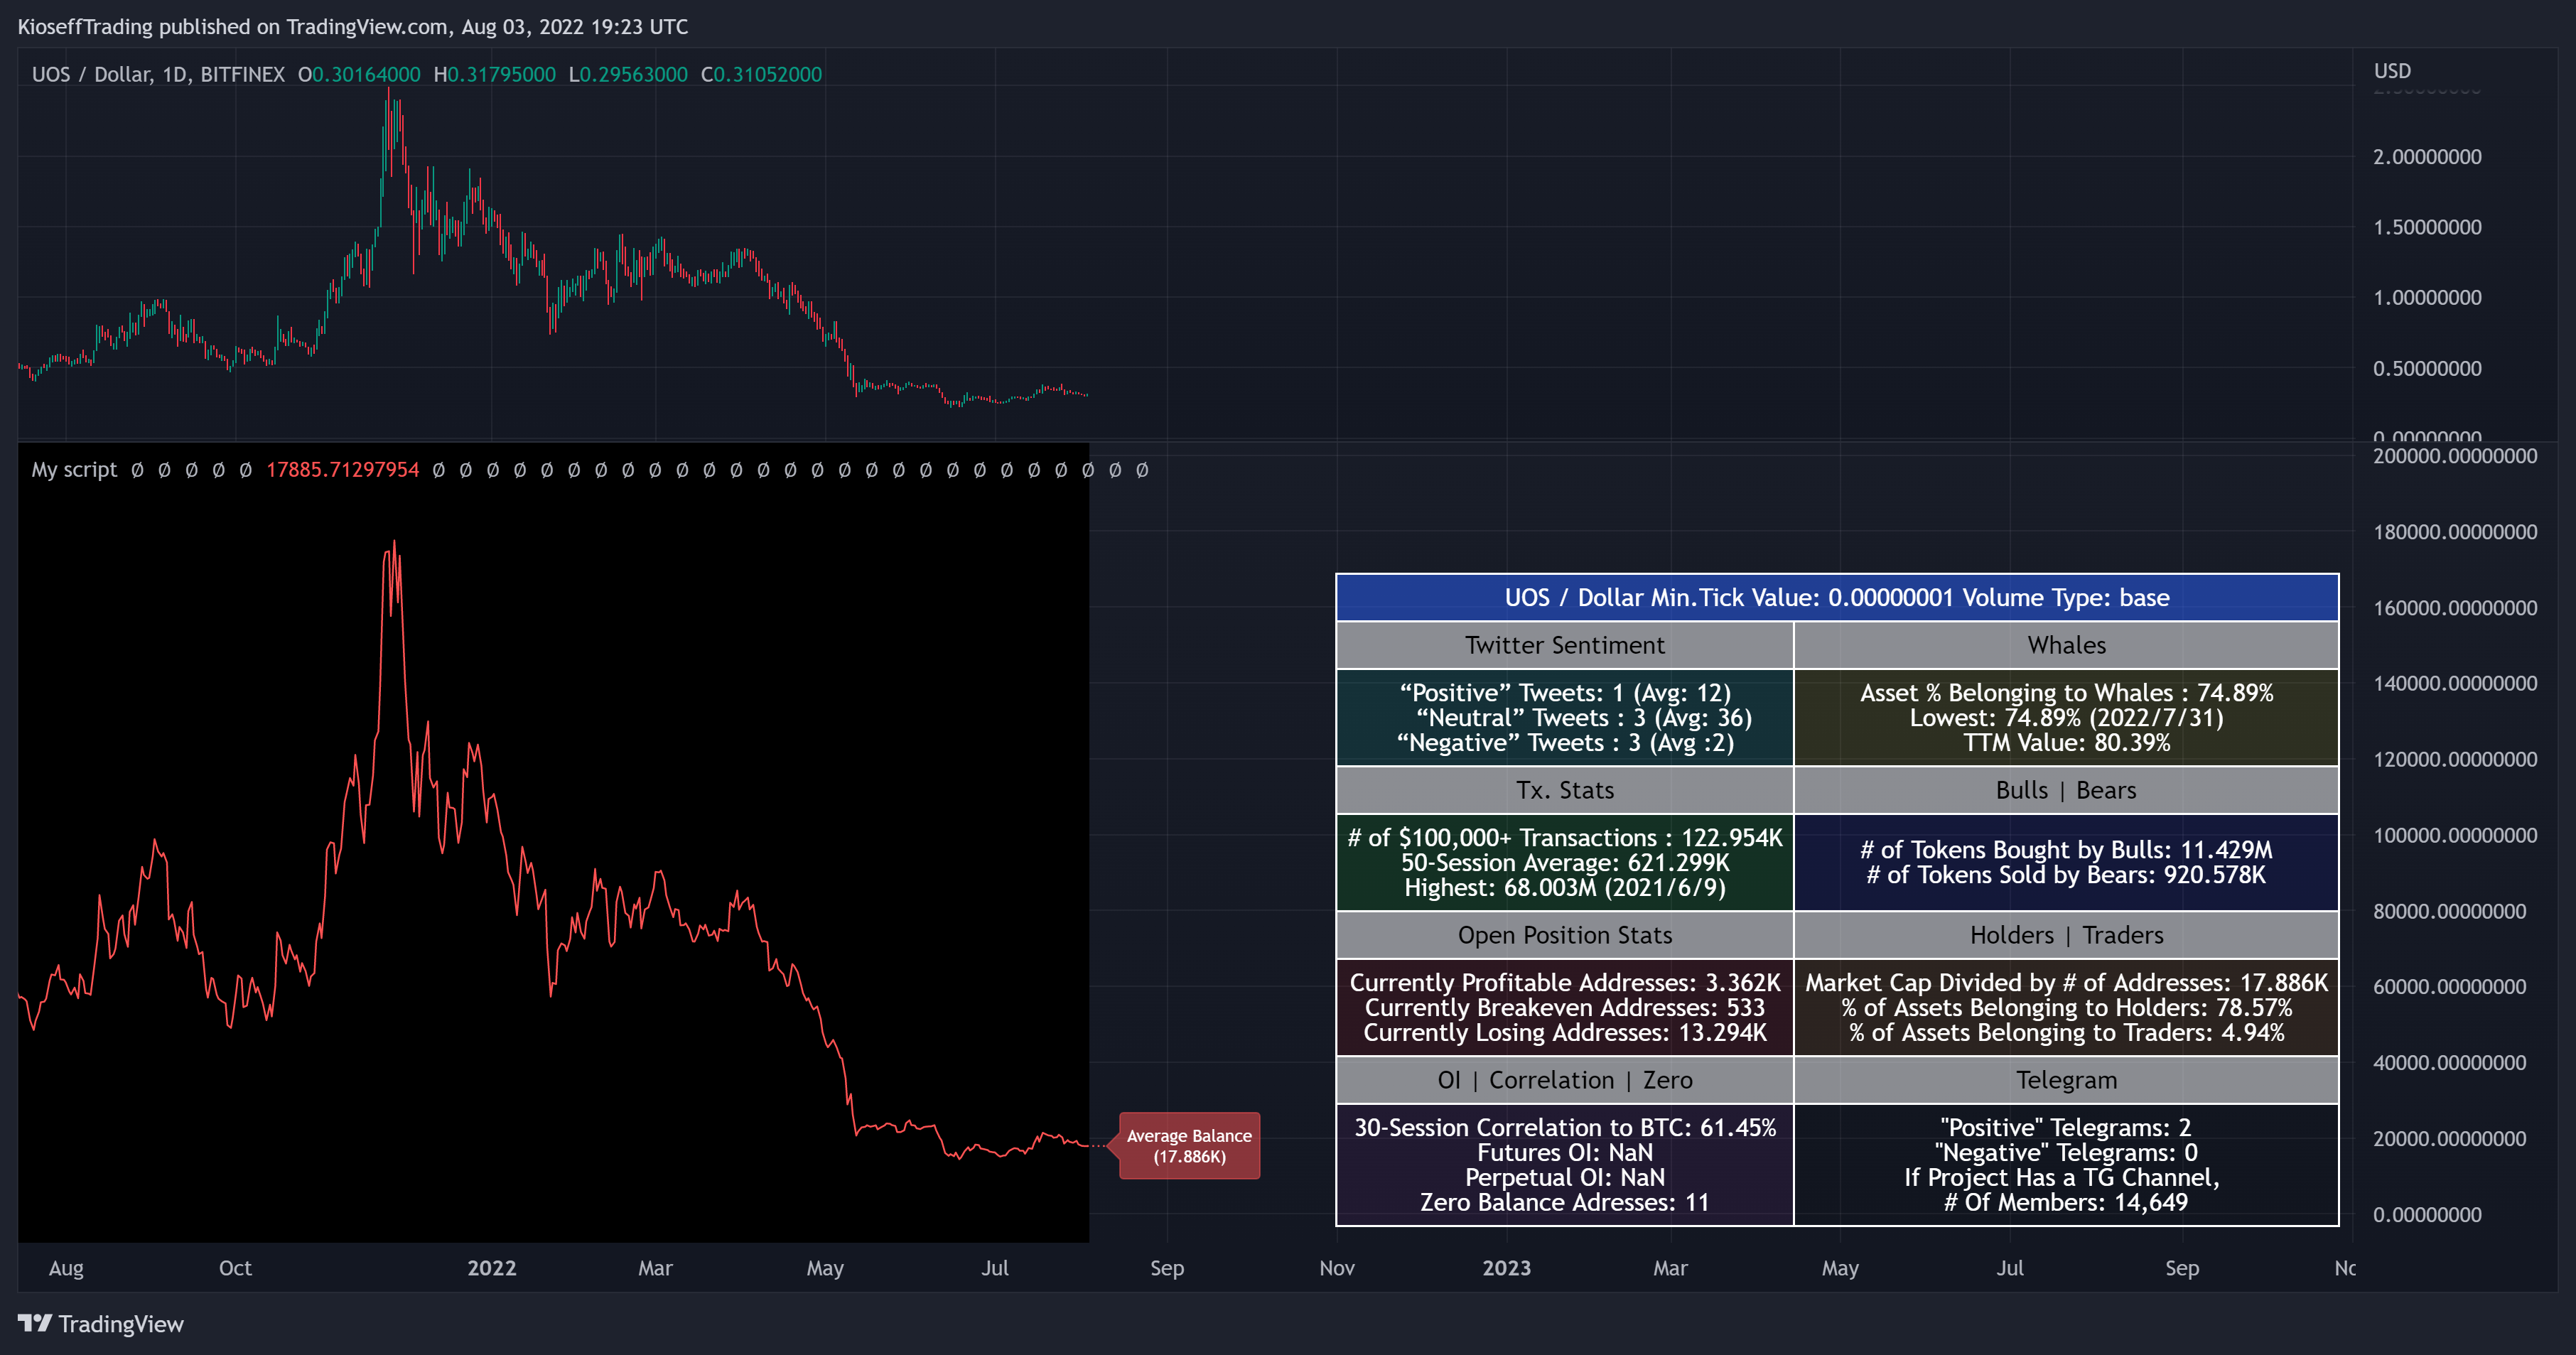Click the open value 0.30164000
Image resolution: width=2576 pixels, height=1355 pixels.
click(x=366, y=75)
